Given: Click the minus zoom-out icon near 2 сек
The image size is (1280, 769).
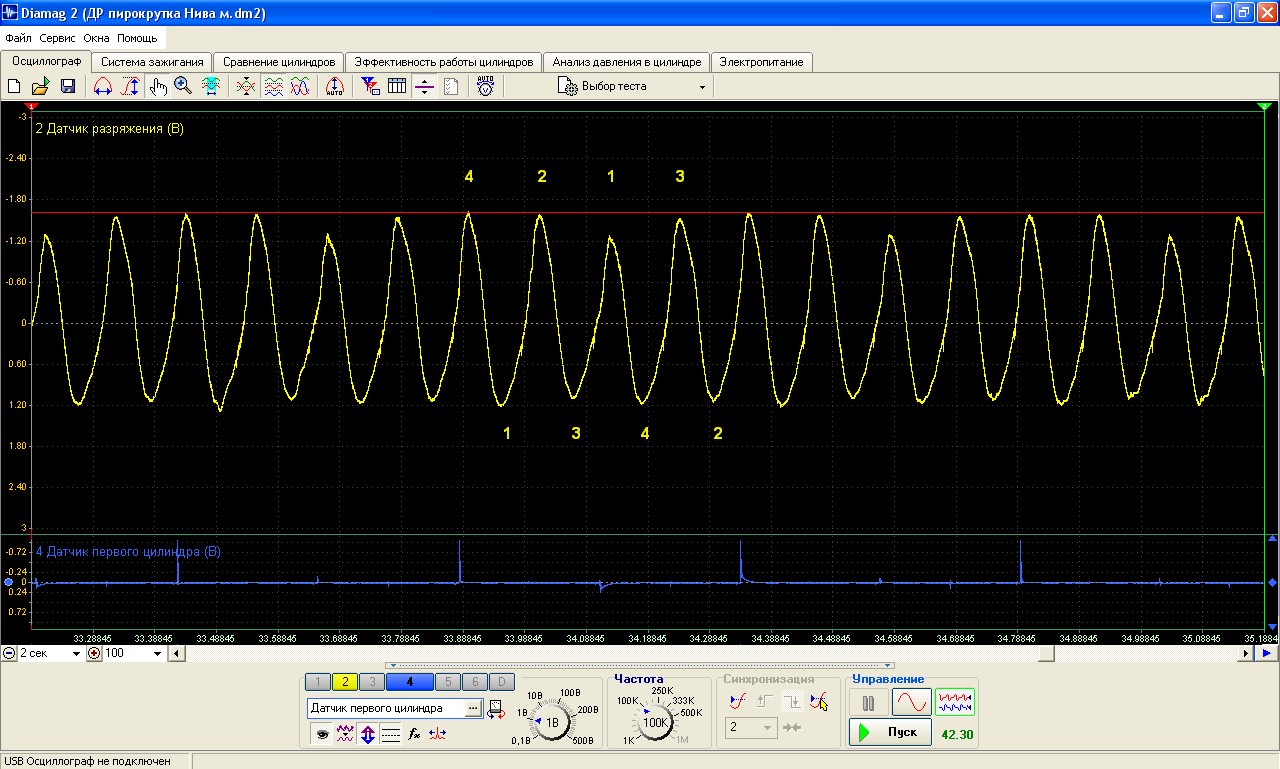Looking at the screenshot, I should [x=9, y=653].
